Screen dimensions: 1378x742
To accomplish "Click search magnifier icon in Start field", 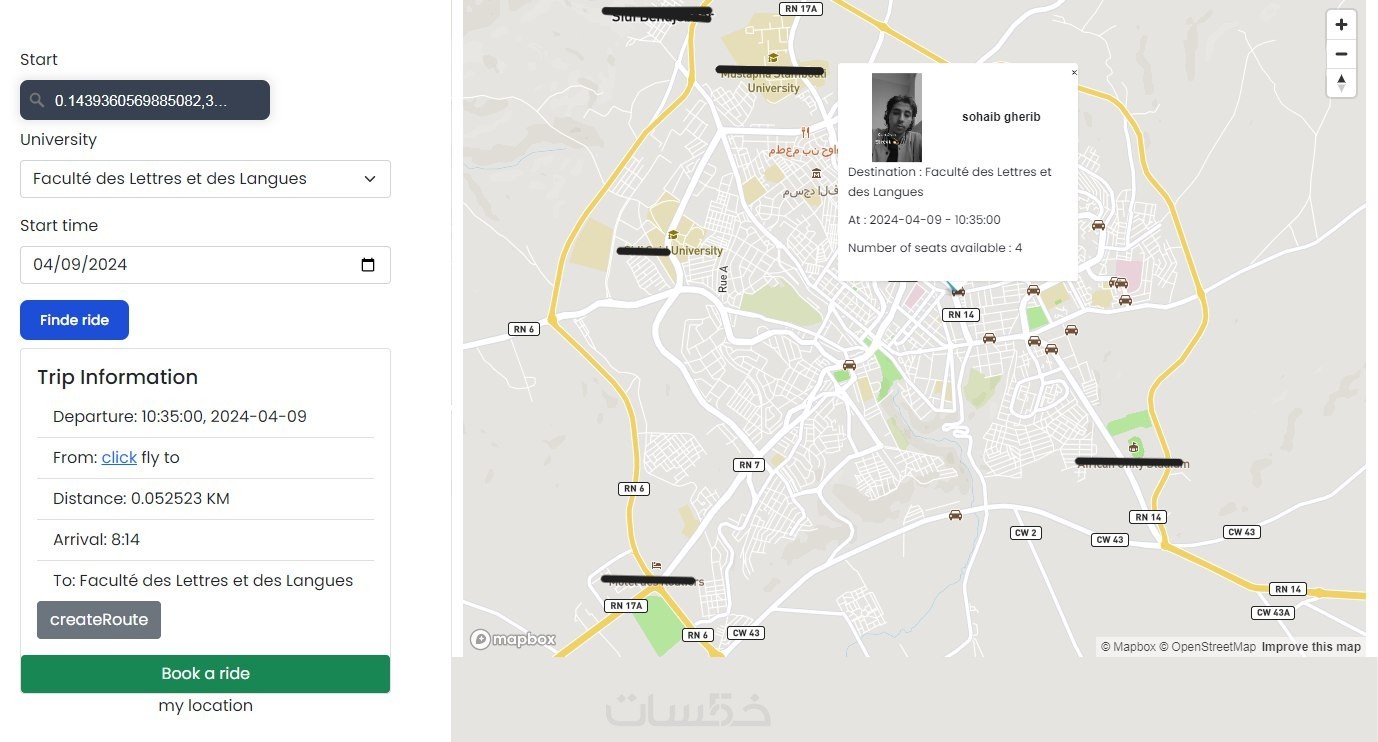I will 37,100.
